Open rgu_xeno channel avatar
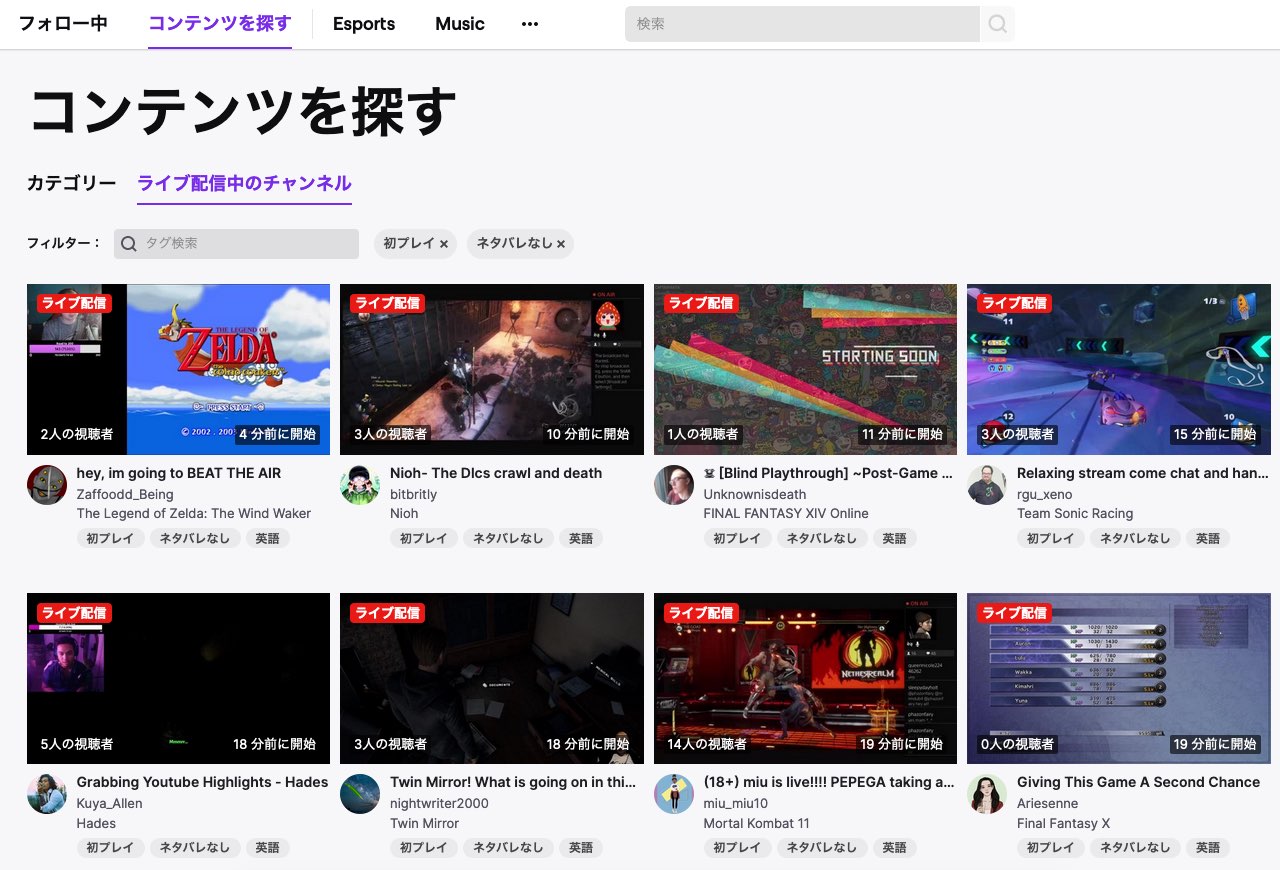 click(987, 485)
